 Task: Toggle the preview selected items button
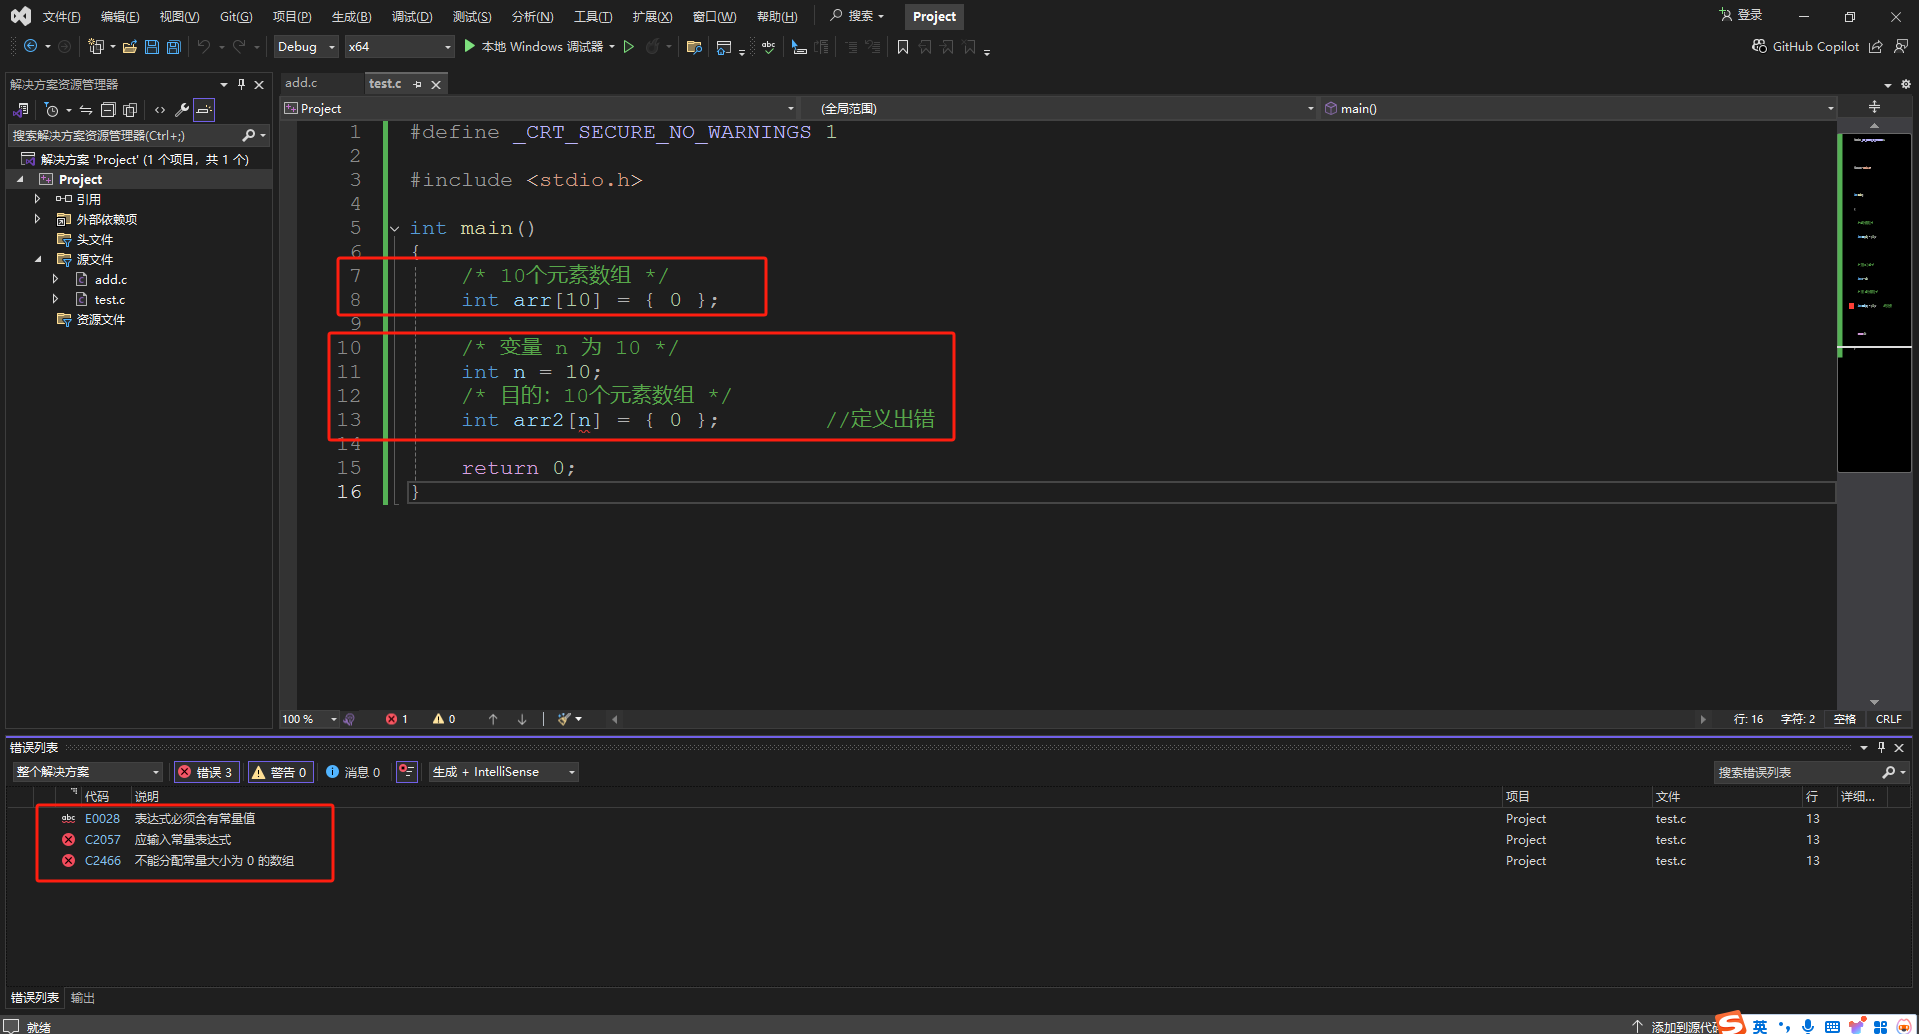click(x=204, y=110)
